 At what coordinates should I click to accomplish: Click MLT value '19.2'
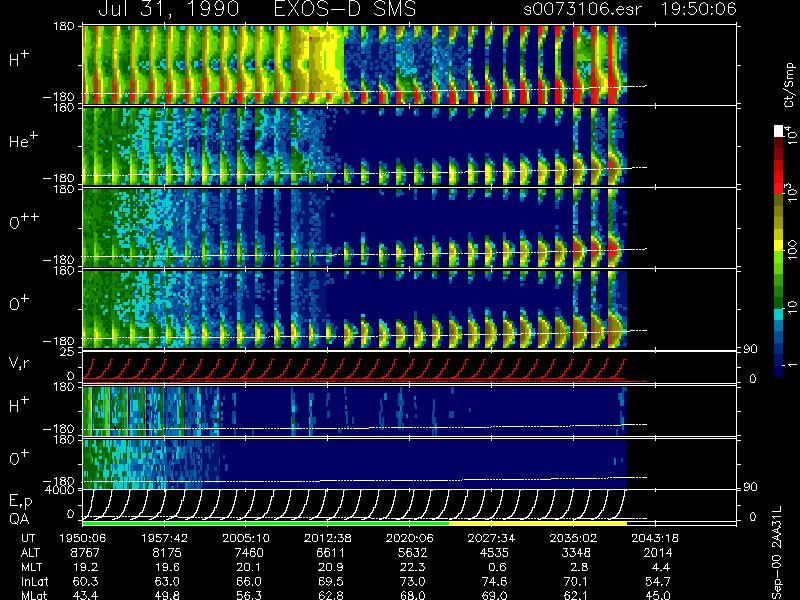86,567
